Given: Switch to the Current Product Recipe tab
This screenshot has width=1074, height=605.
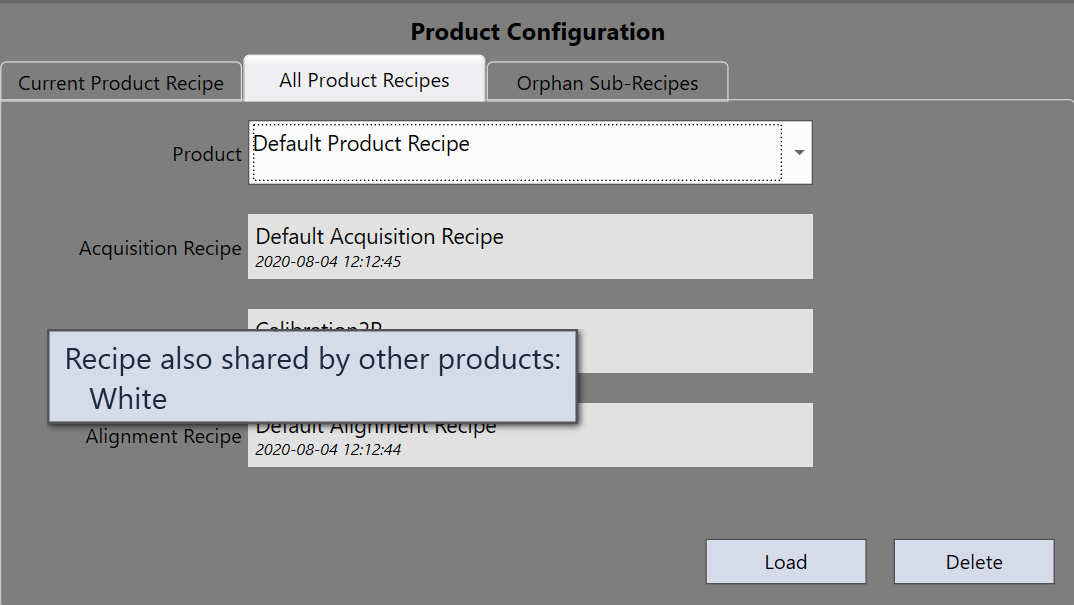Looking at the screenshot, I should click(x=121, y=83).
